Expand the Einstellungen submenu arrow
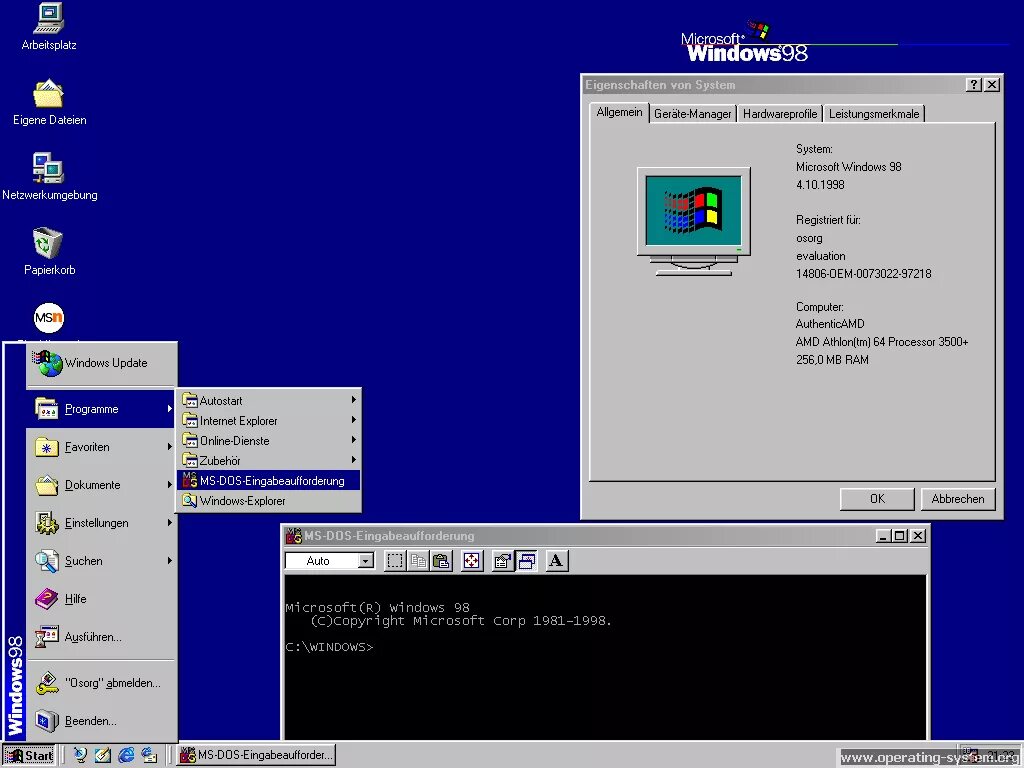This screenshot has height=768, width=1024. click(170, 522)
